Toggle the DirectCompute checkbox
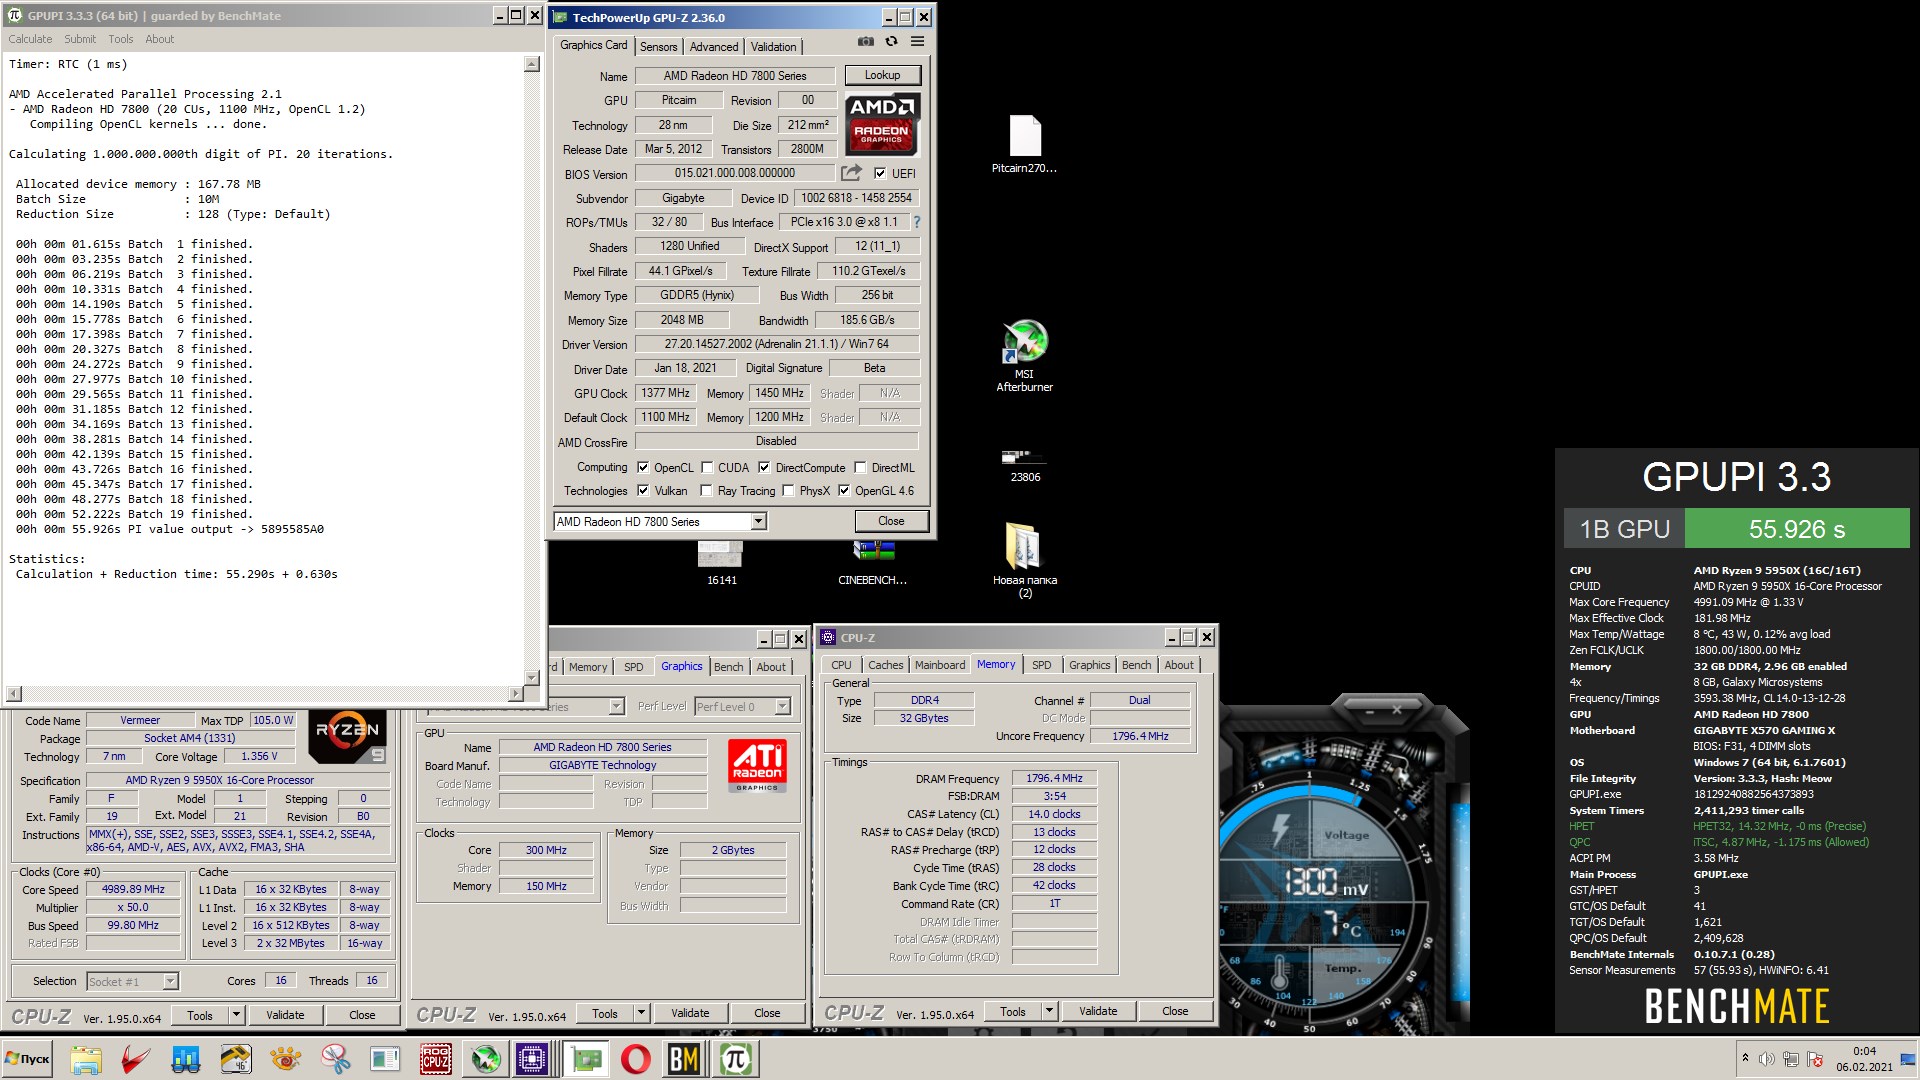The height and width of the screenshot is (1080, 1920). click(x=764, y=467)
